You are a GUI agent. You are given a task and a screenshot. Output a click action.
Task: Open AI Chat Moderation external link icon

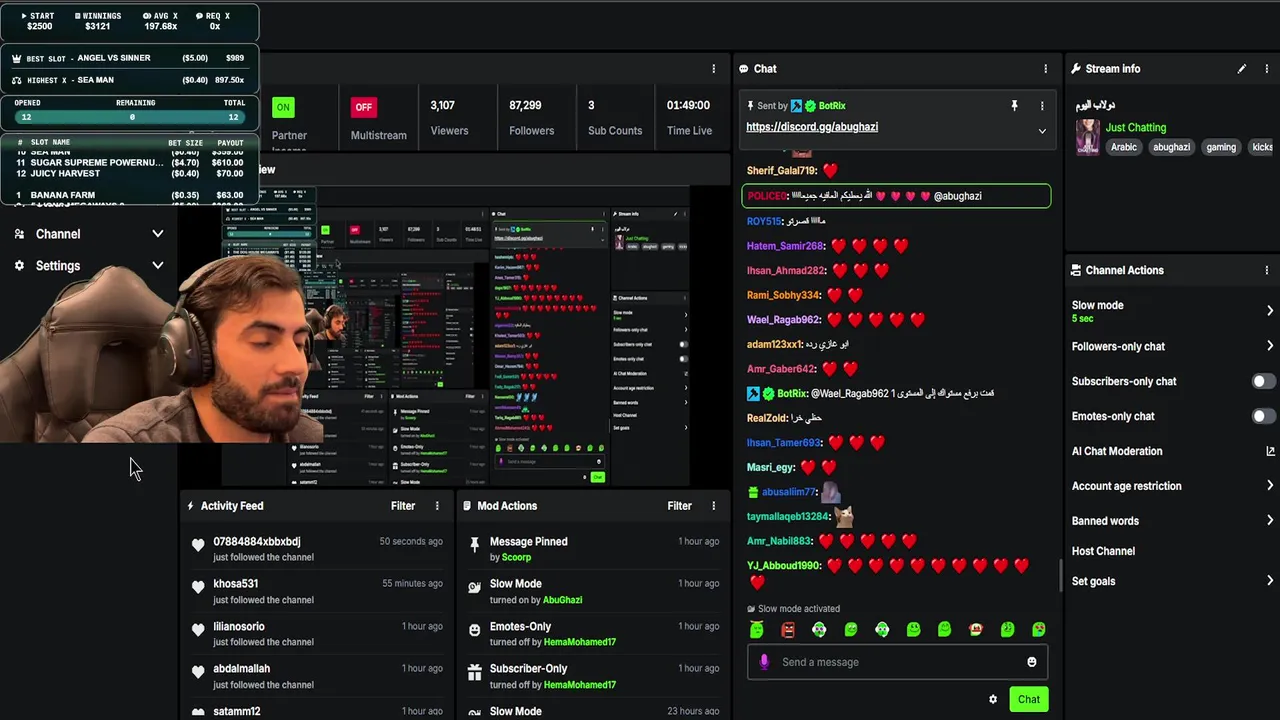coord(1270,451)
